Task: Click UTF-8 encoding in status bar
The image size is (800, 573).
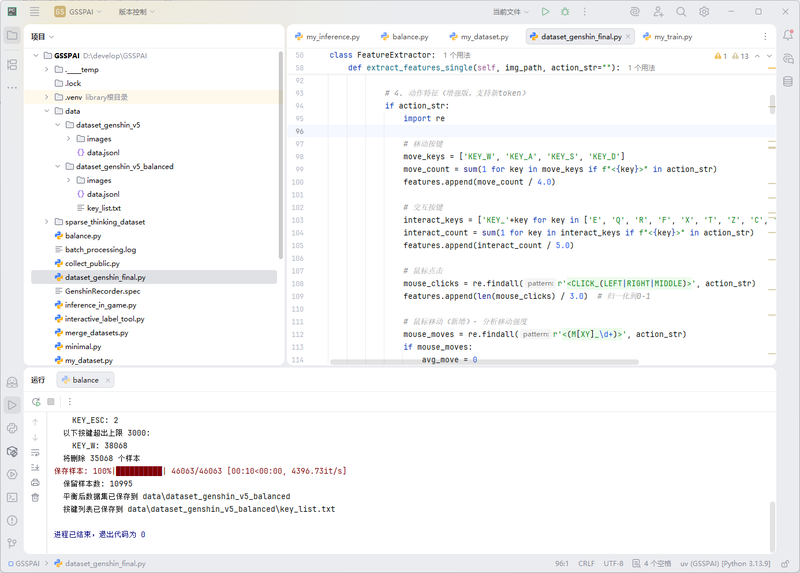Action: [x=614, y=563]
